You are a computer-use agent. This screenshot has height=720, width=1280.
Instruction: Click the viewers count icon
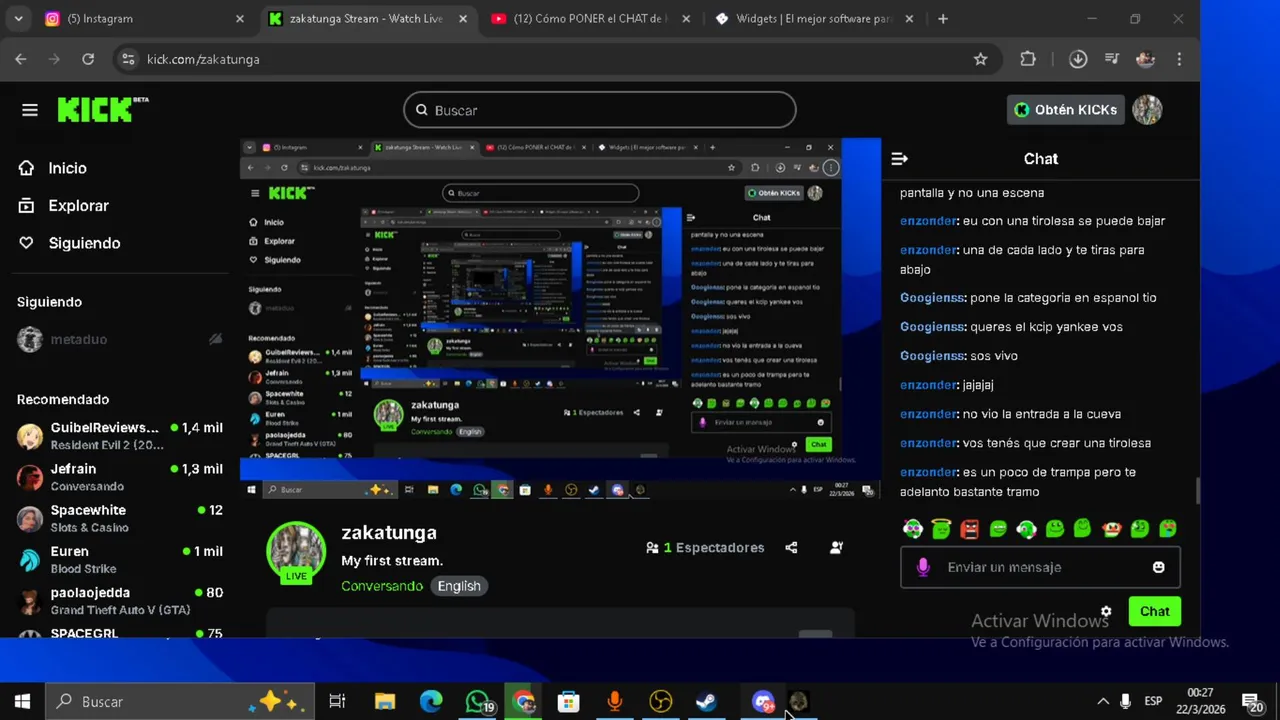tap(652, 548)
